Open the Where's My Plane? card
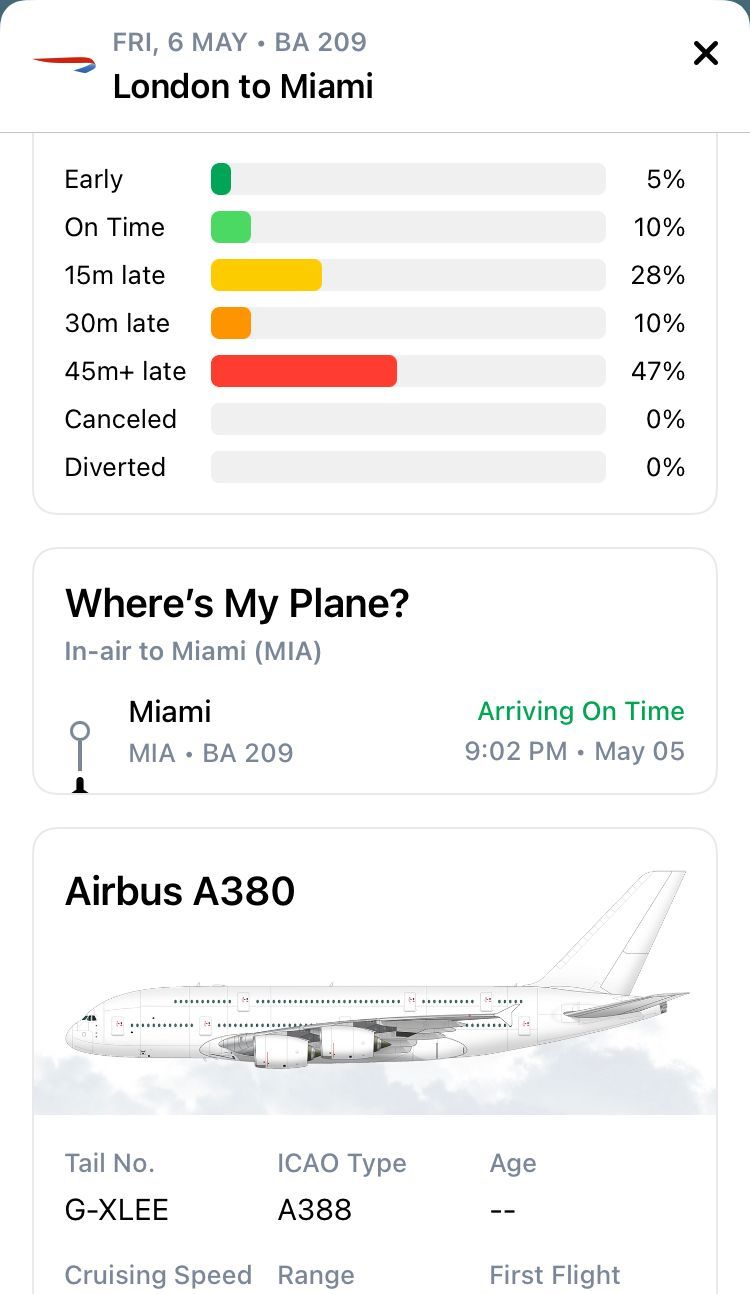 pos(375,671)
